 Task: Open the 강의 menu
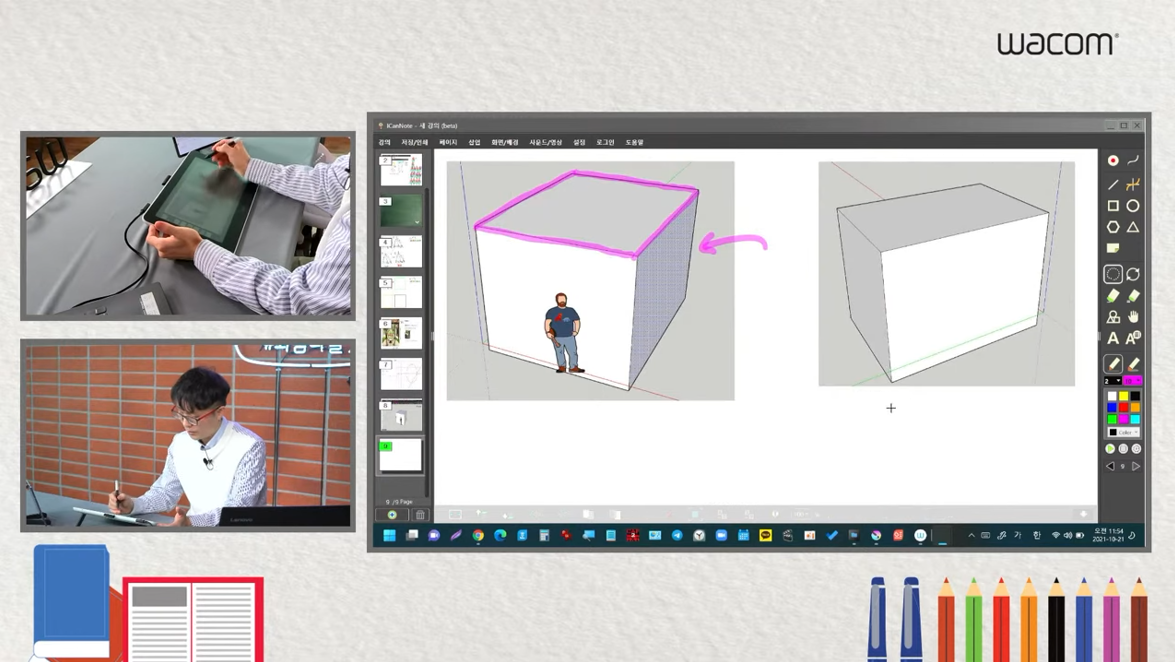(384, 142)
